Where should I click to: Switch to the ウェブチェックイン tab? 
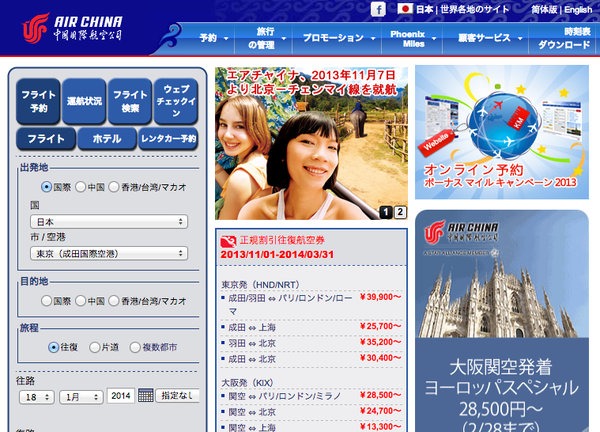pos(176,101)
